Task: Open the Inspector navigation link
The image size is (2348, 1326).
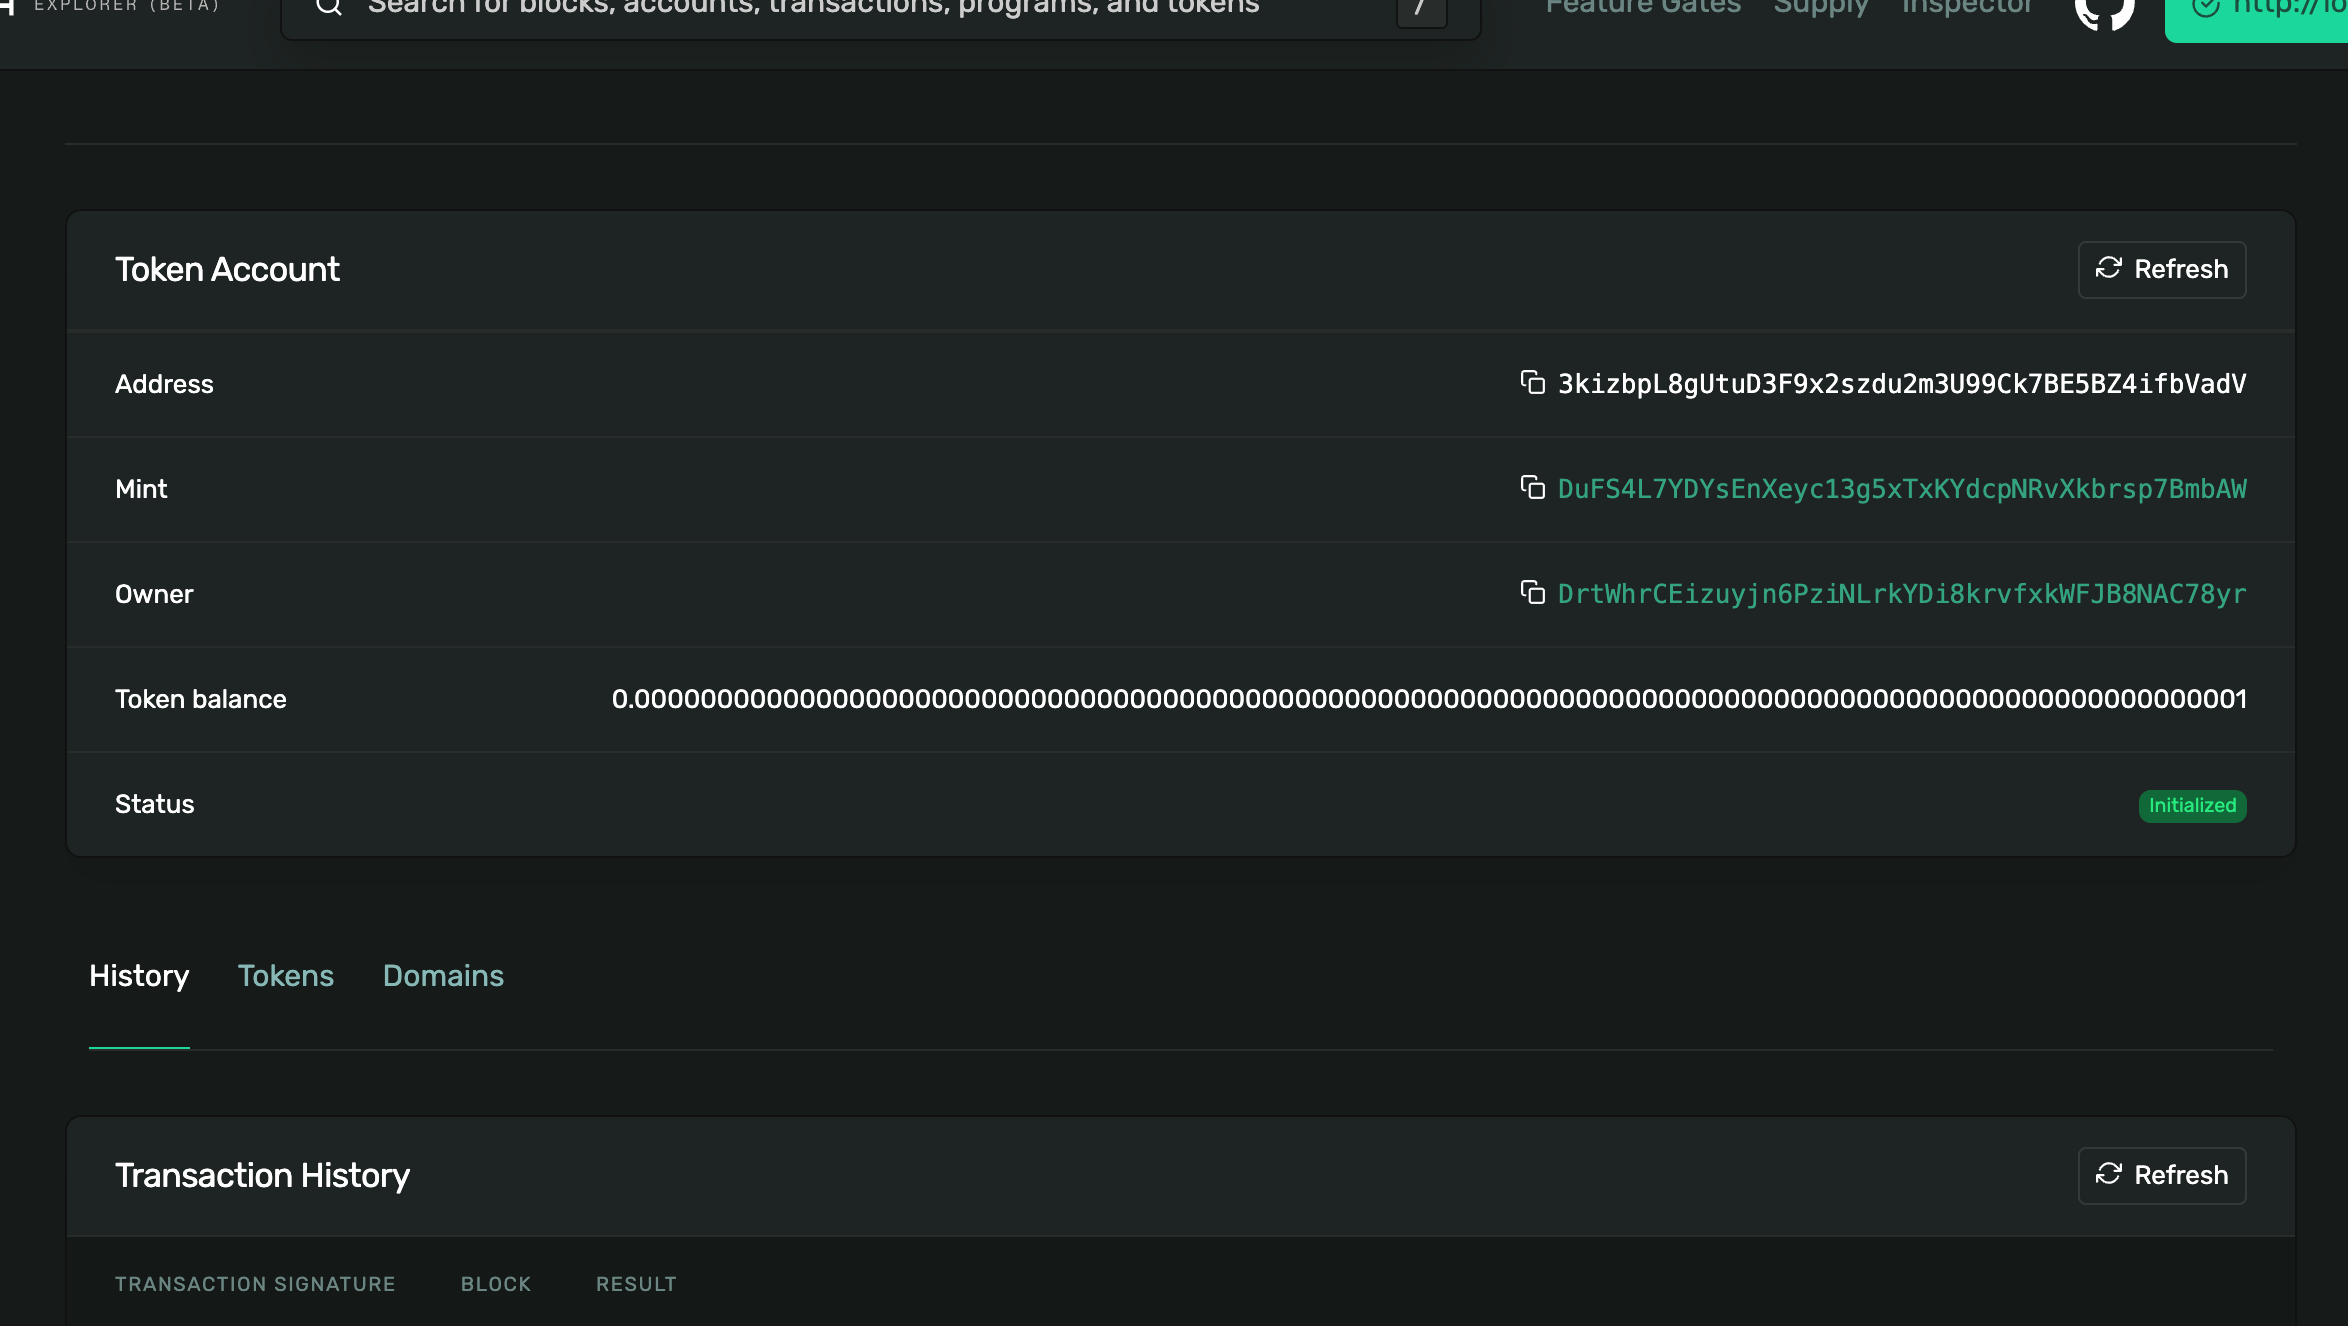Action: 1966,8
